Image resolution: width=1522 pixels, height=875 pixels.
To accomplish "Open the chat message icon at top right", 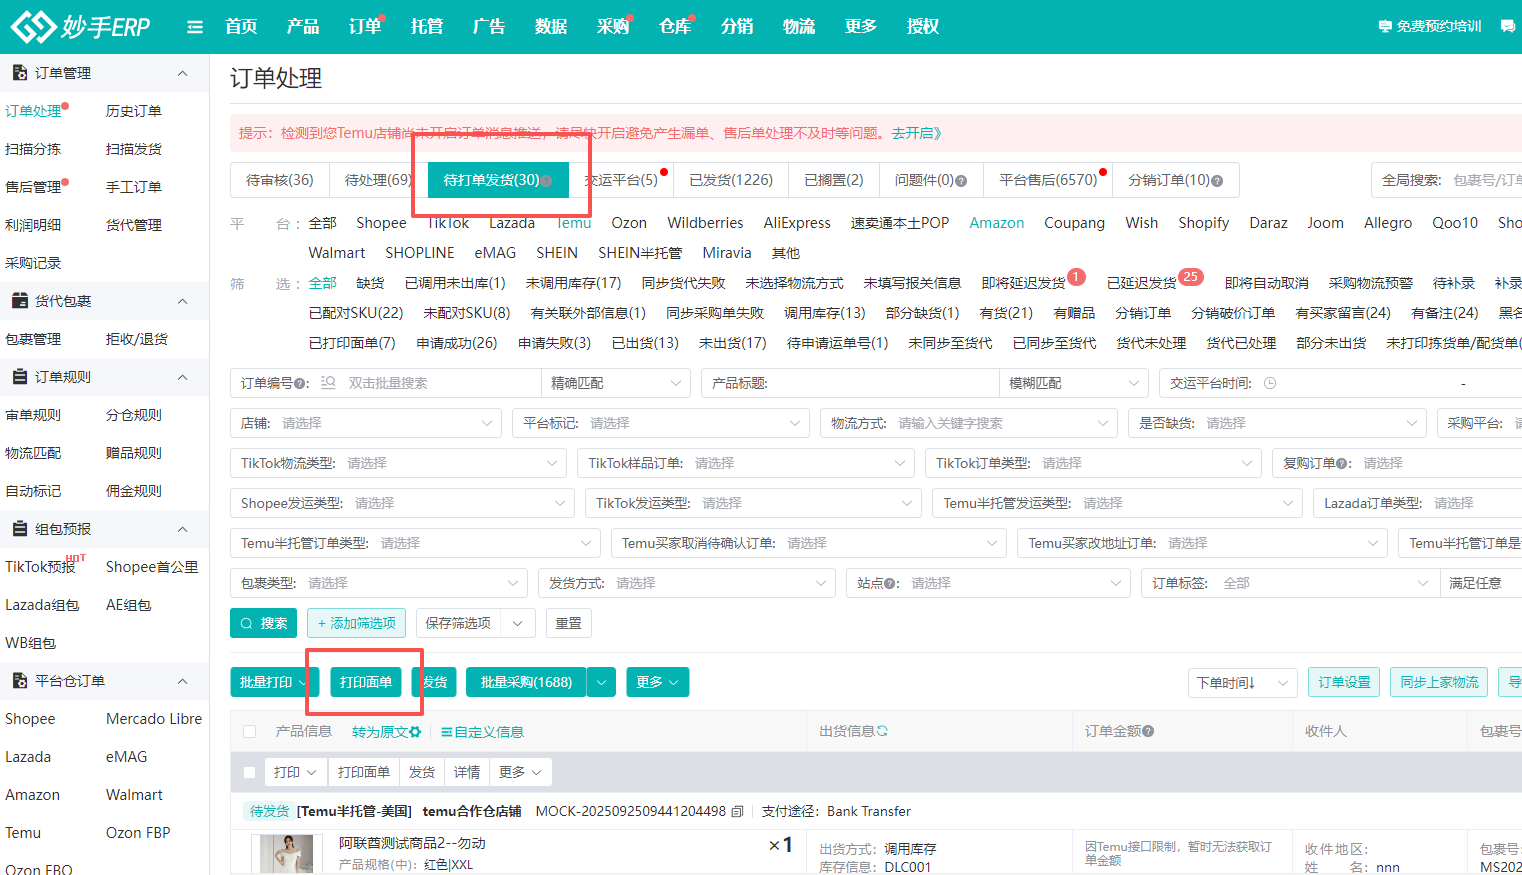I will pos(1508,26).
